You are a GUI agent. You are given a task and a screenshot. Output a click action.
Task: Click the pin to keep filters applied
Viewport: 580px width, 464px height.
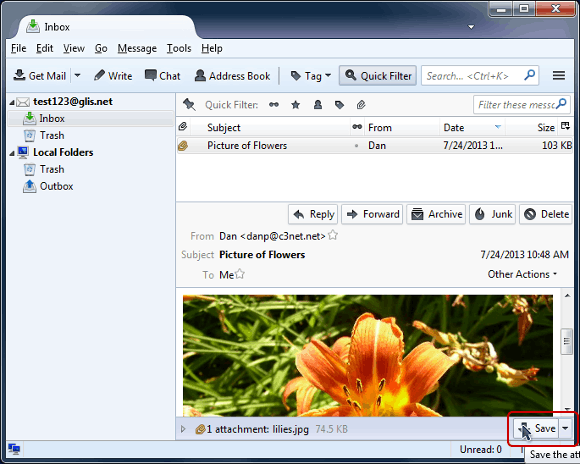pyautogui.click(x=189, y=104)
